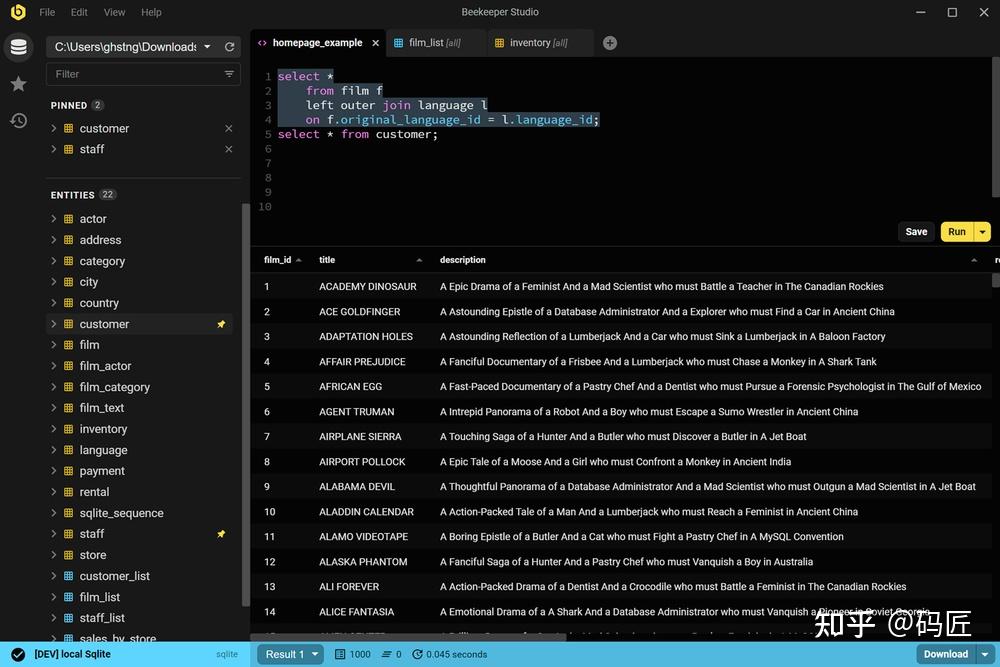Image resolution: width=1000 pixels, height=667 pixels.
Task: Switch to the inventory tab
Action: tap(537, 42)
